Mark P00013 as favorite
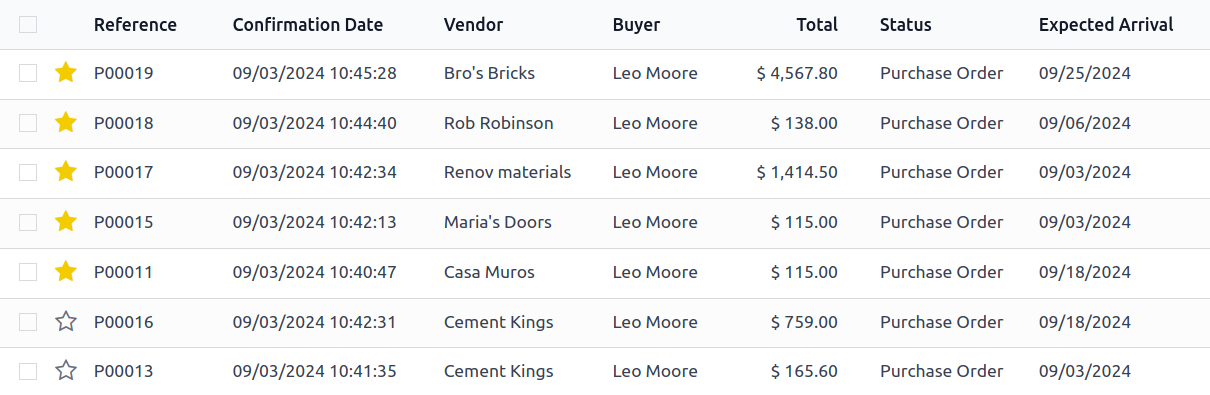The height and width of the screenshot is (395, 1210). [66, 371]
